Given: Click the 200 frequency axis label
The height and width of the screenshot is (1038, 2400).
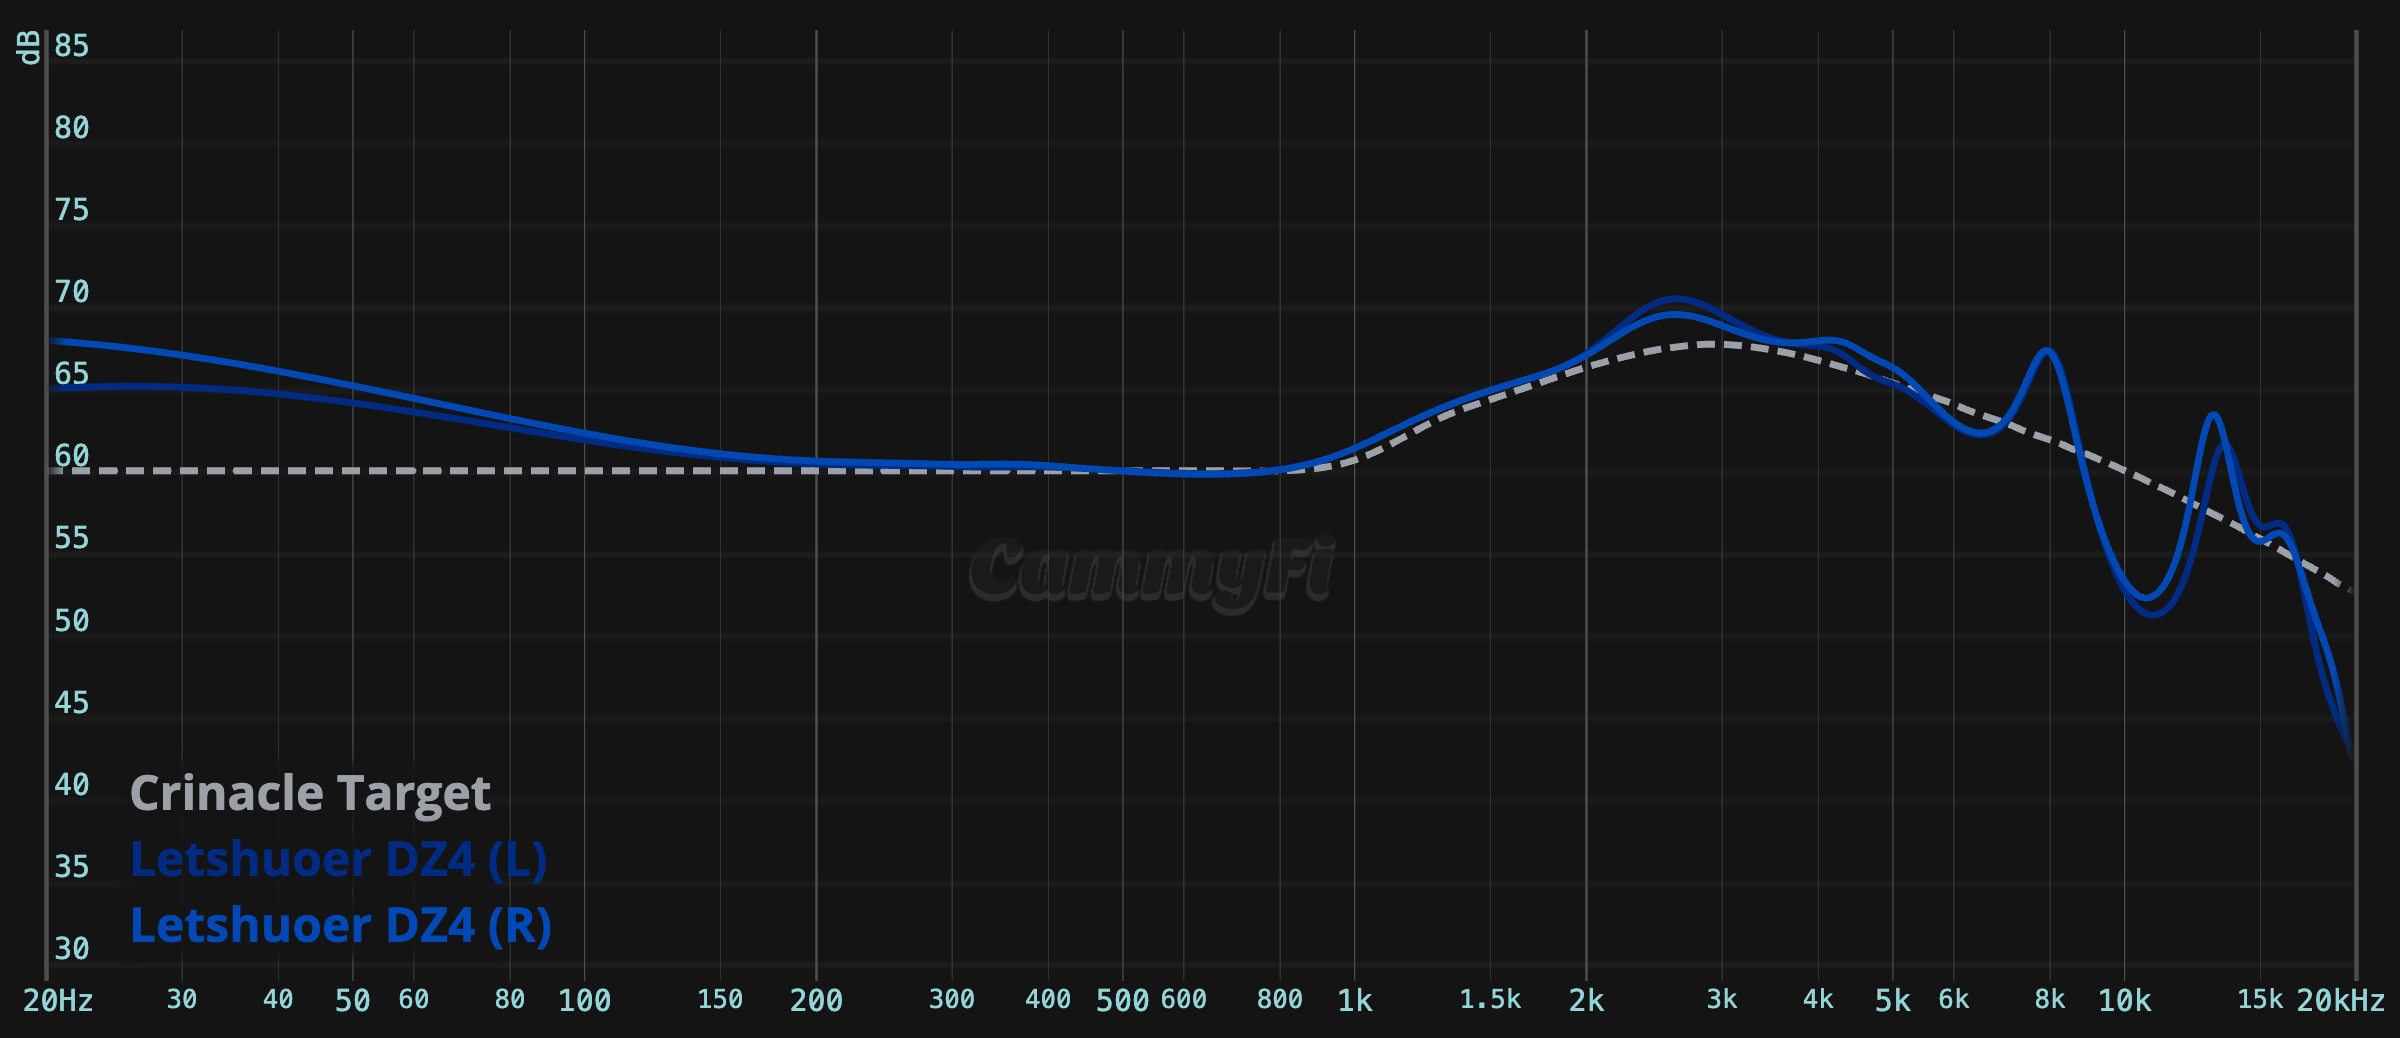Looking at the screenshot, I should click(816, 1000).
